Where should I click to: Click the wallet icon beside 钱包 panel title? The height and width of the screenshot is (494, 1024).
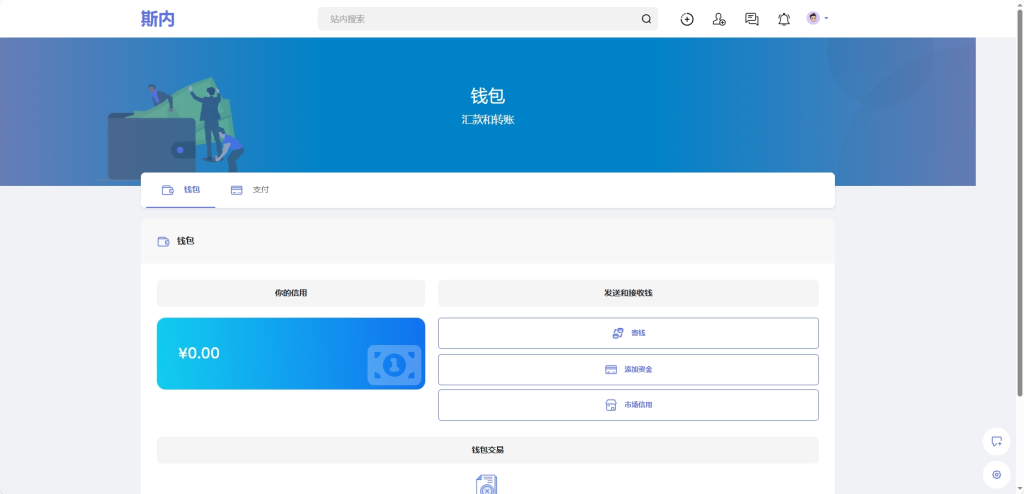(163, 242)
